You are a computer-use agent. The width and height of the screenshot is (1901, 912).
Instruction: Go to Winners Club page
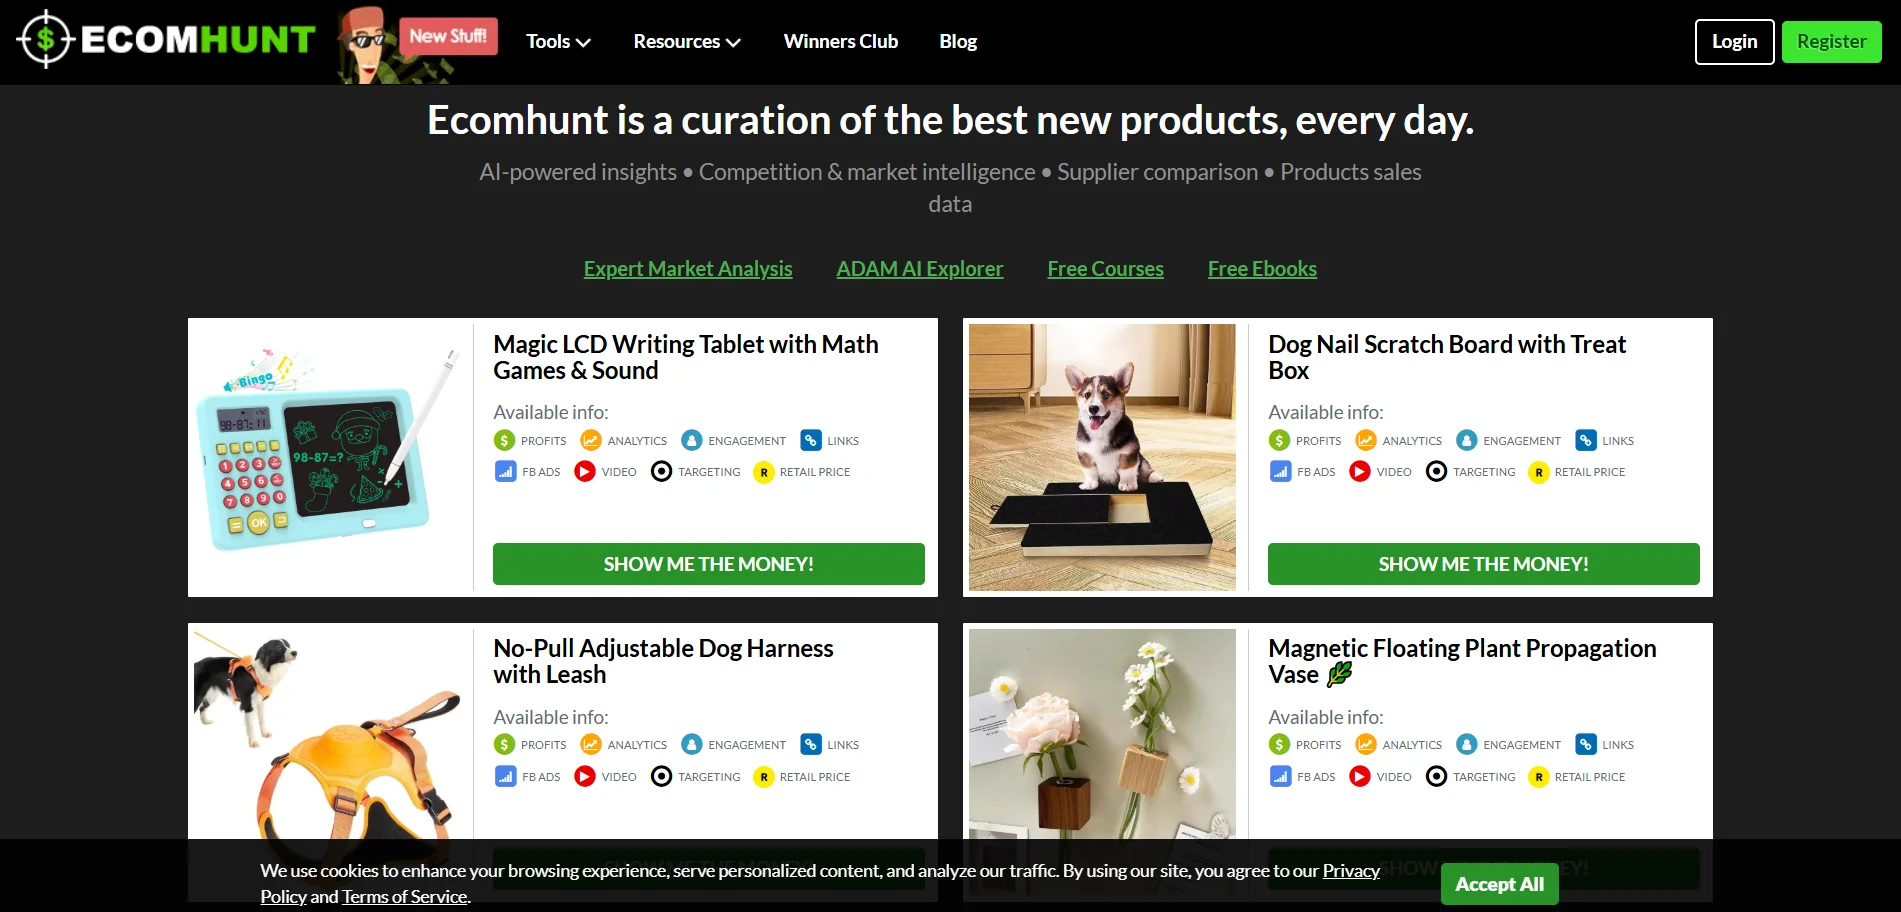pyautogui.click(x=841, y=42)
